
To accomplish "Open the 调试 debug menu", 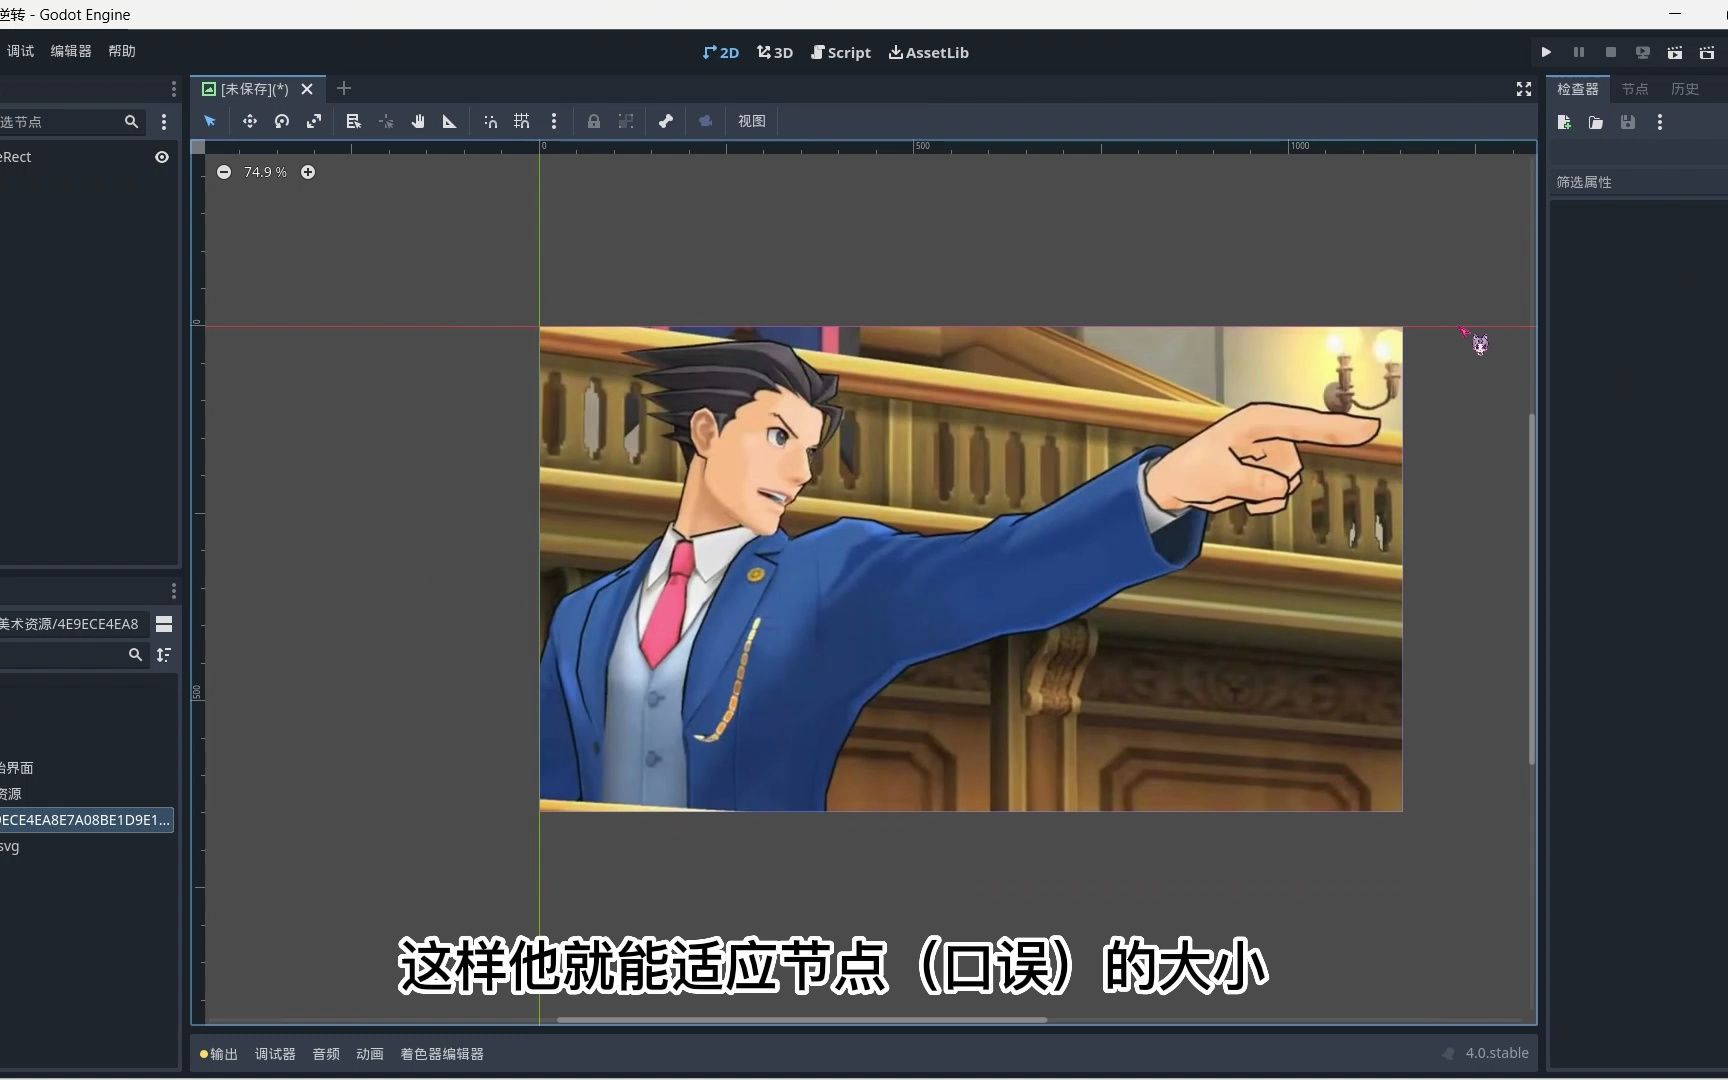I will pyautogui.click(x=20, y=51).
